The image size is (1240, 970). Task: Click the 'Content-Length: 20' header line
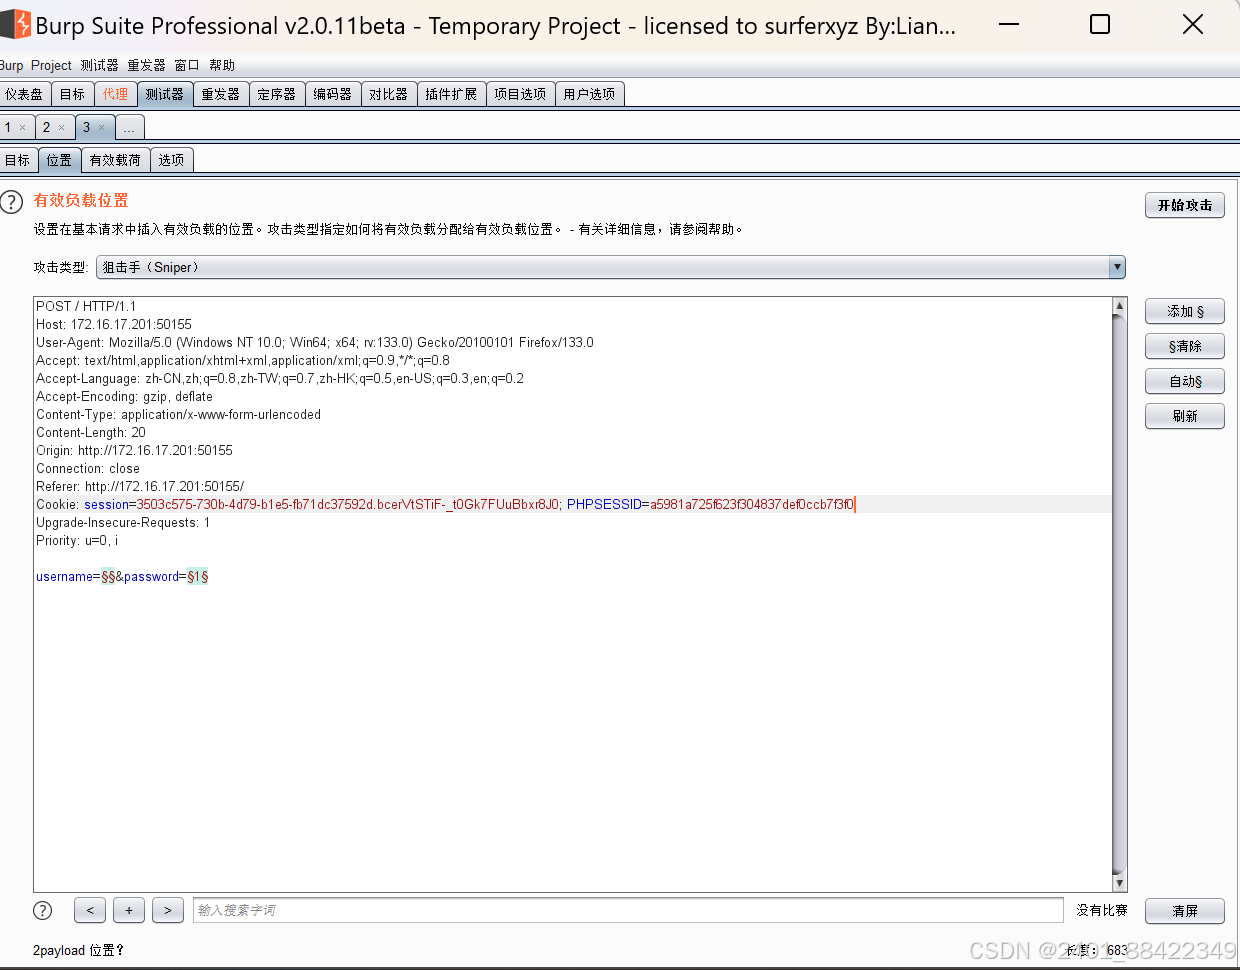(x=91, y=433)
